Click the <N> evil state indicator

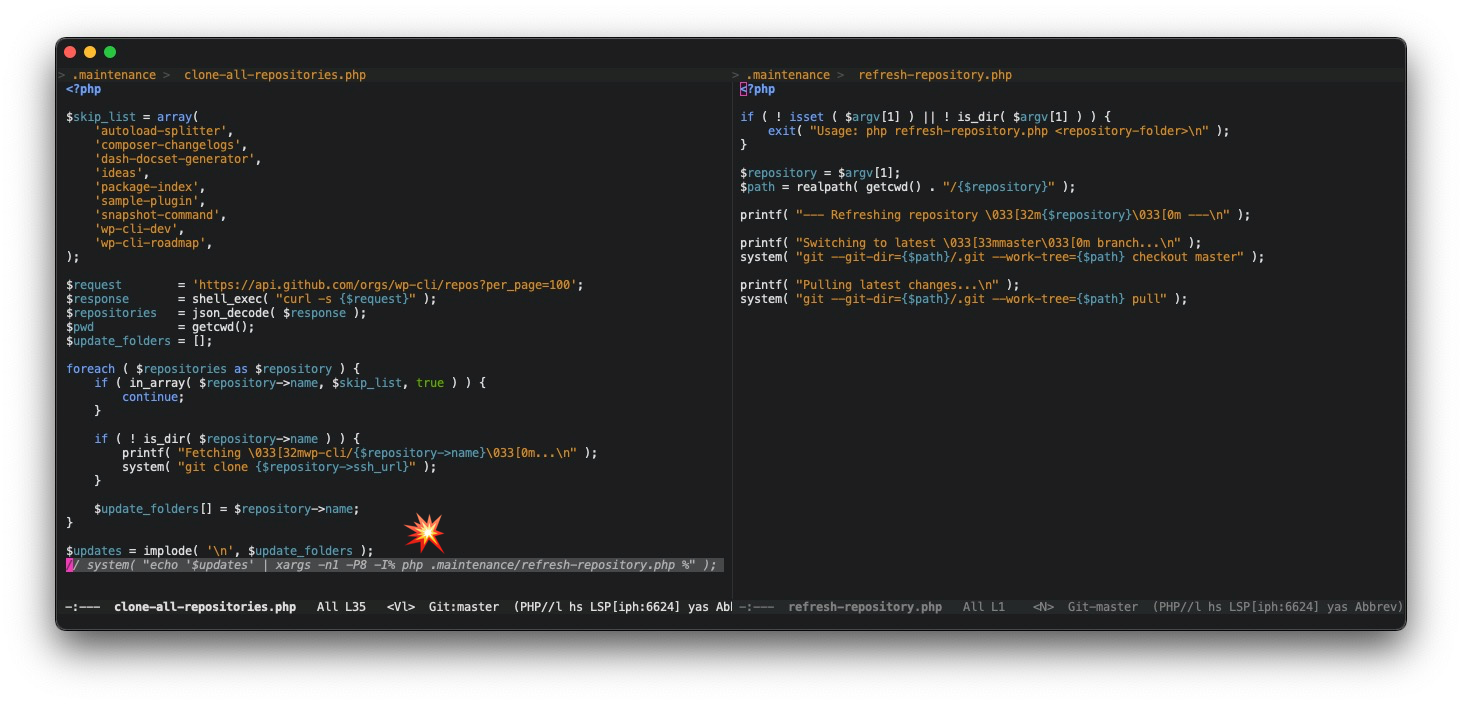click(x=1043, y=607)
